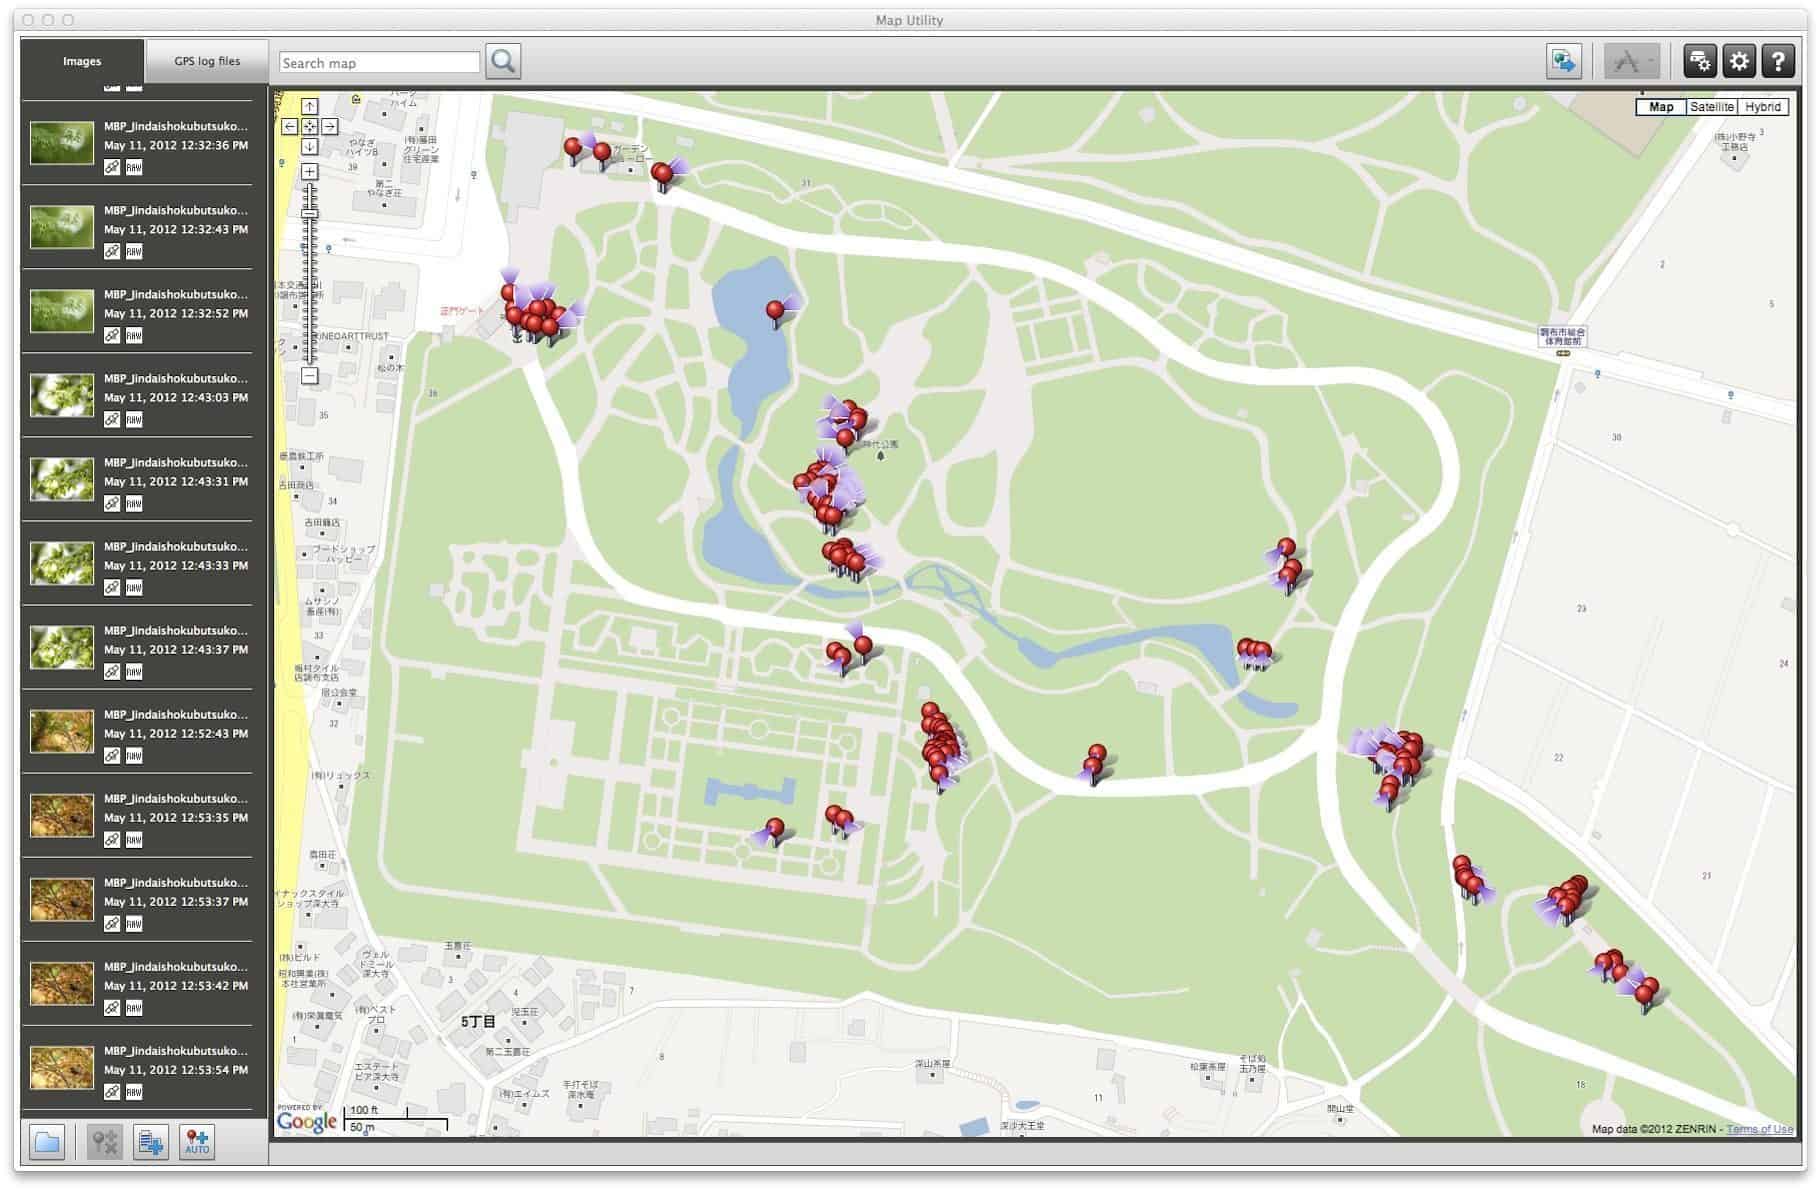Pan the map up with arrow button

point(310,107)
